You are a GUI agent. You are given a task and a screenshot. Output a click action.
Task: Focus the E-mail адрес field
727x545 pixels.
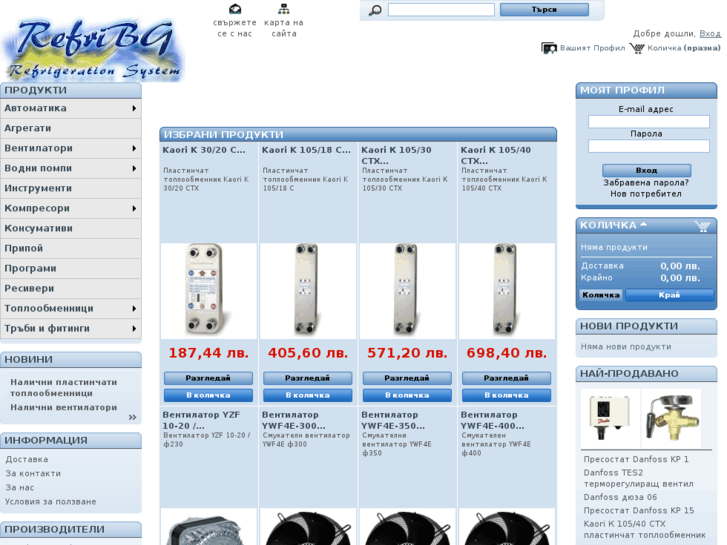[x=649, y=122]
